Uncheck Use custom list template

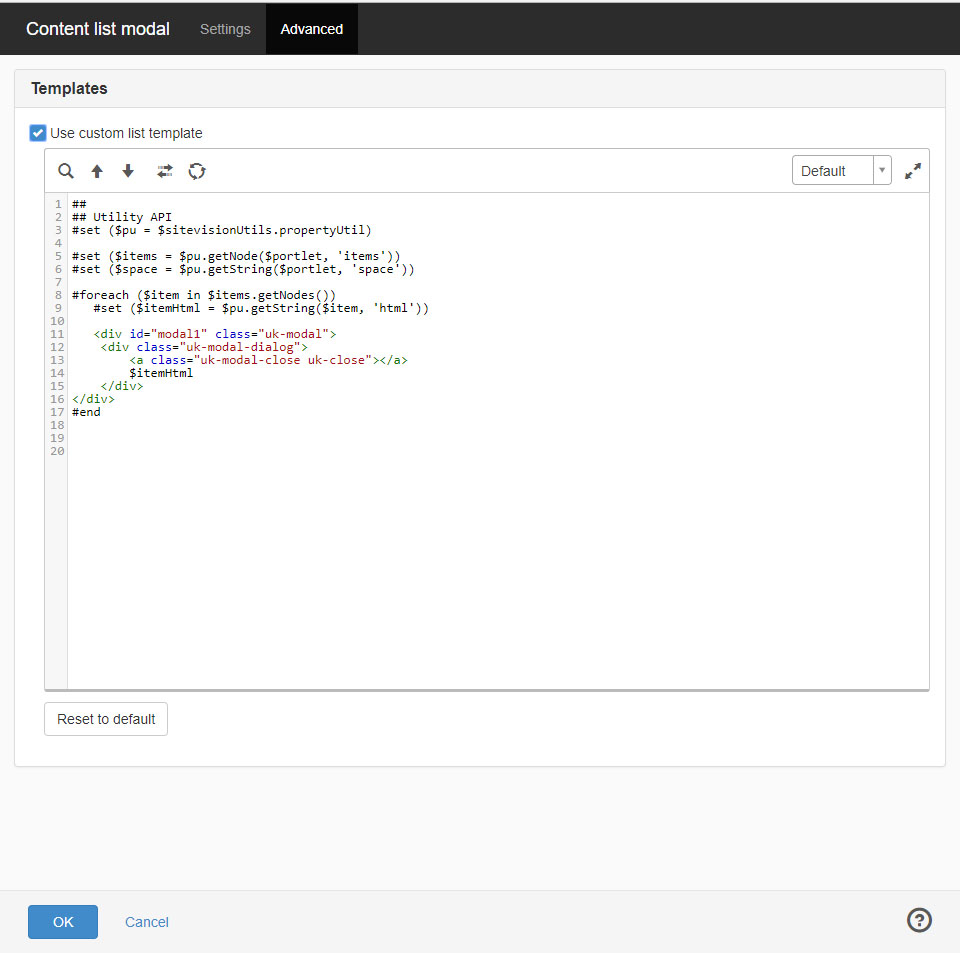[x=38, y=133]
